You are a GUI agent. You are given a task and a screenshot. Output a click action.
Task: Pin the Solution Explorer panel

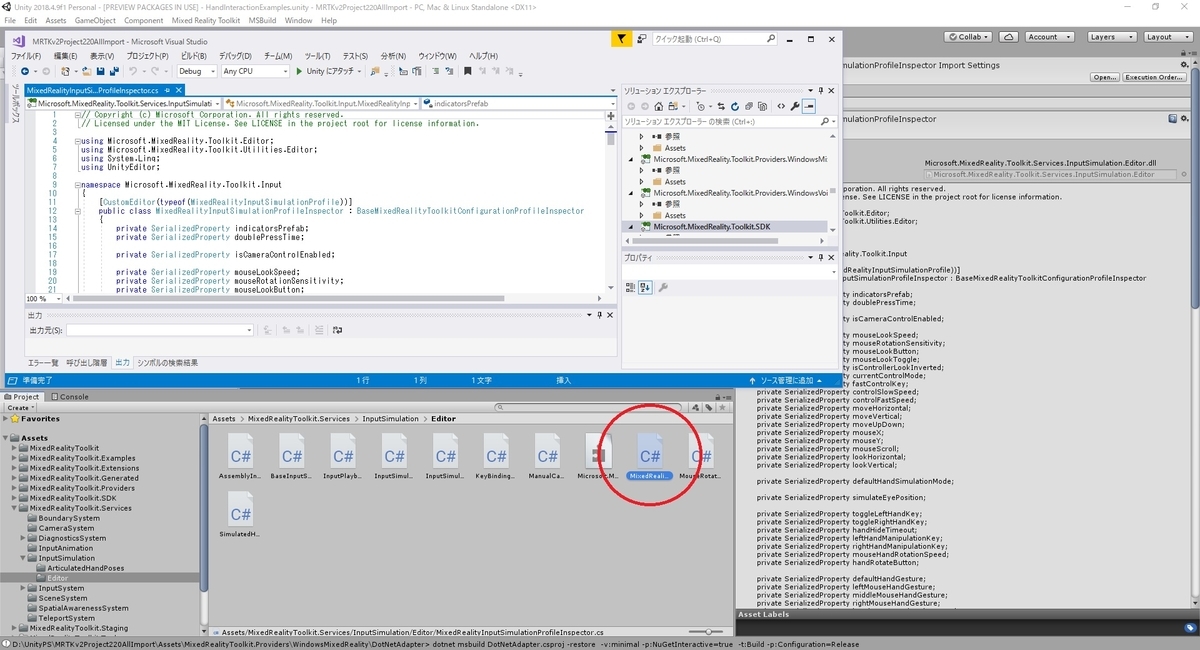click(x=821, y=91)
